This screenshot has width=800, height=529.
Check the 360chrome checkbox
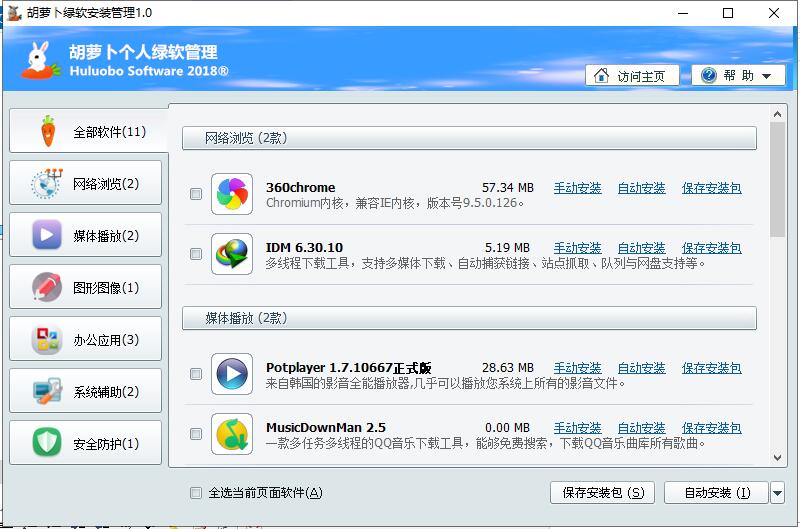[x=196, y=194]
